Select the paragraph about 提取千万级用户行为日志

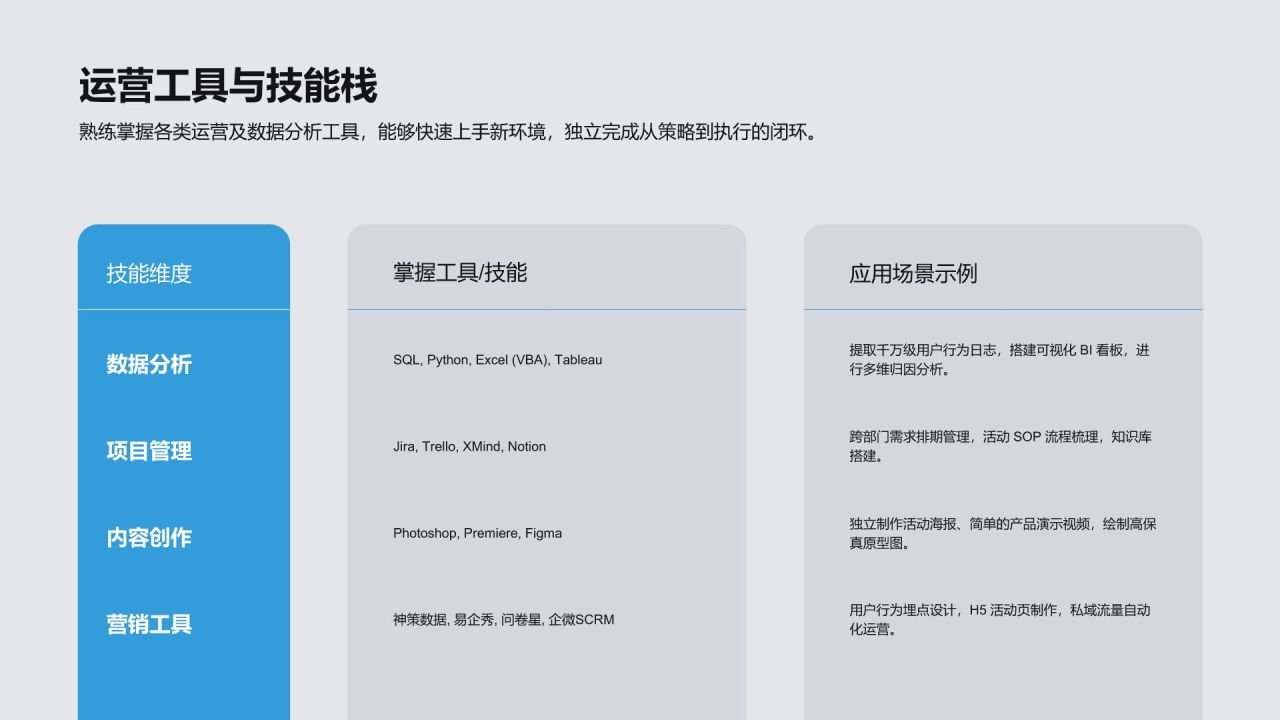point(999,360)
